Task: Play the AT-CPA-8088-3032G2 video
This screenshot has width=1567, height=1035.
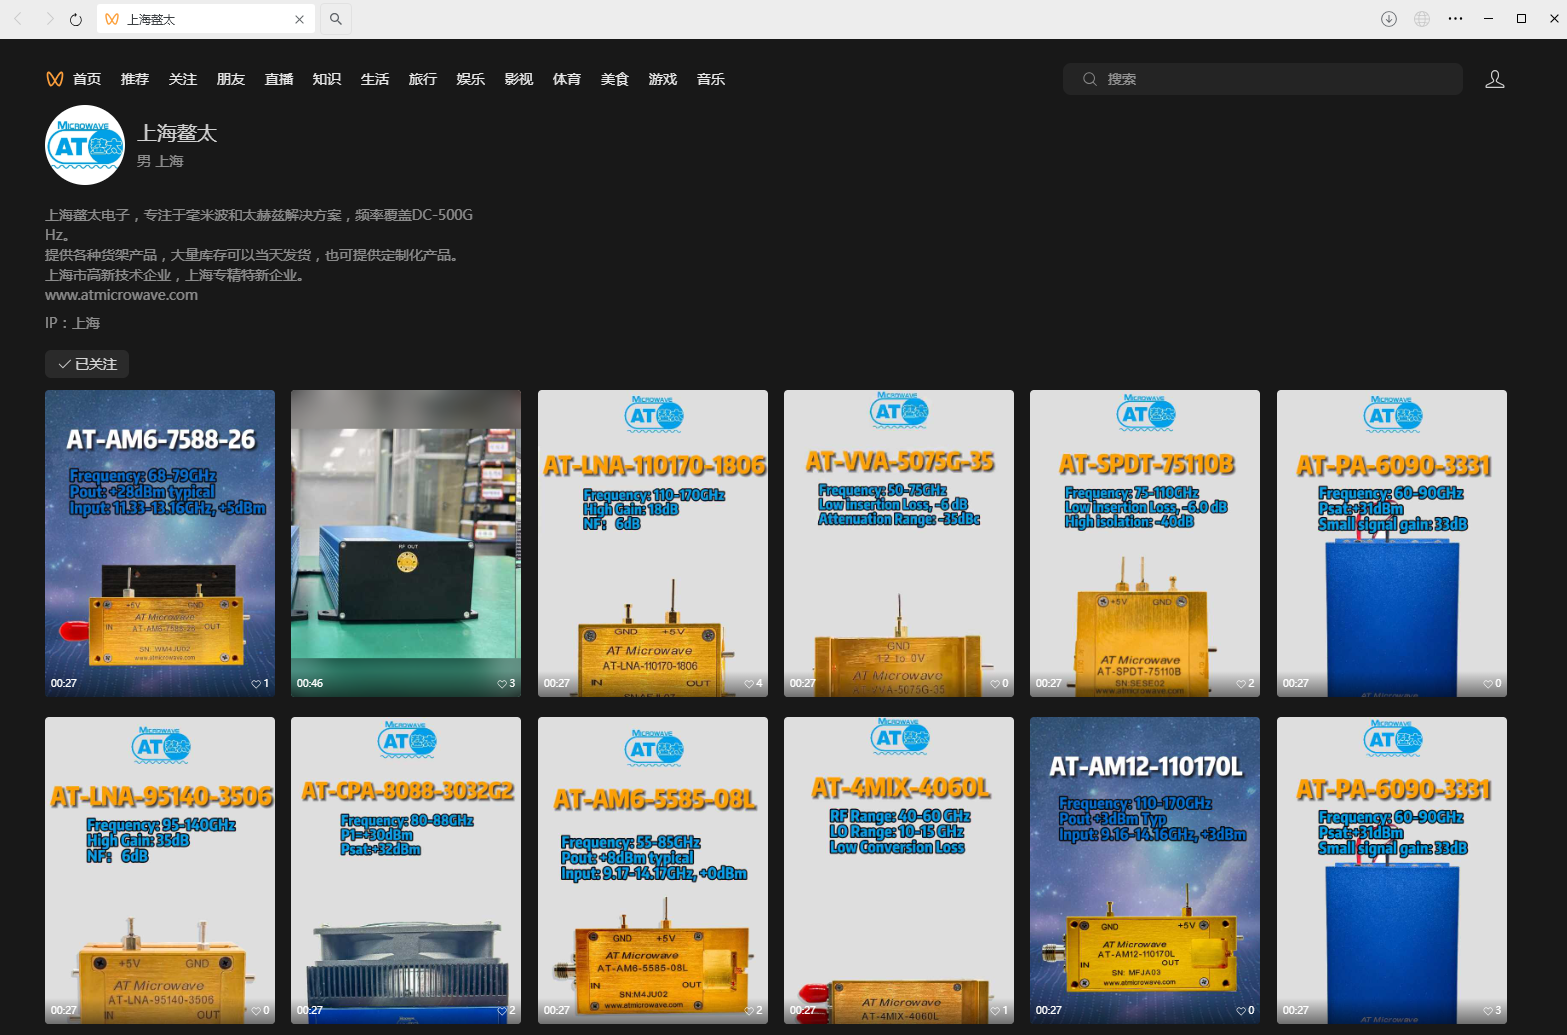Action: point(406,870)
